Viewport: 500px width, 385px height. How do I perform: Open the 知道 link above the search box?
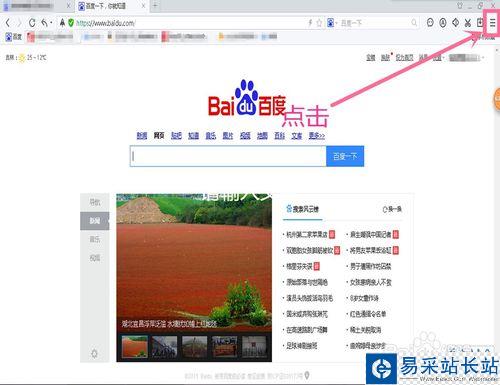pyautogui.click(x=193, y=136)
